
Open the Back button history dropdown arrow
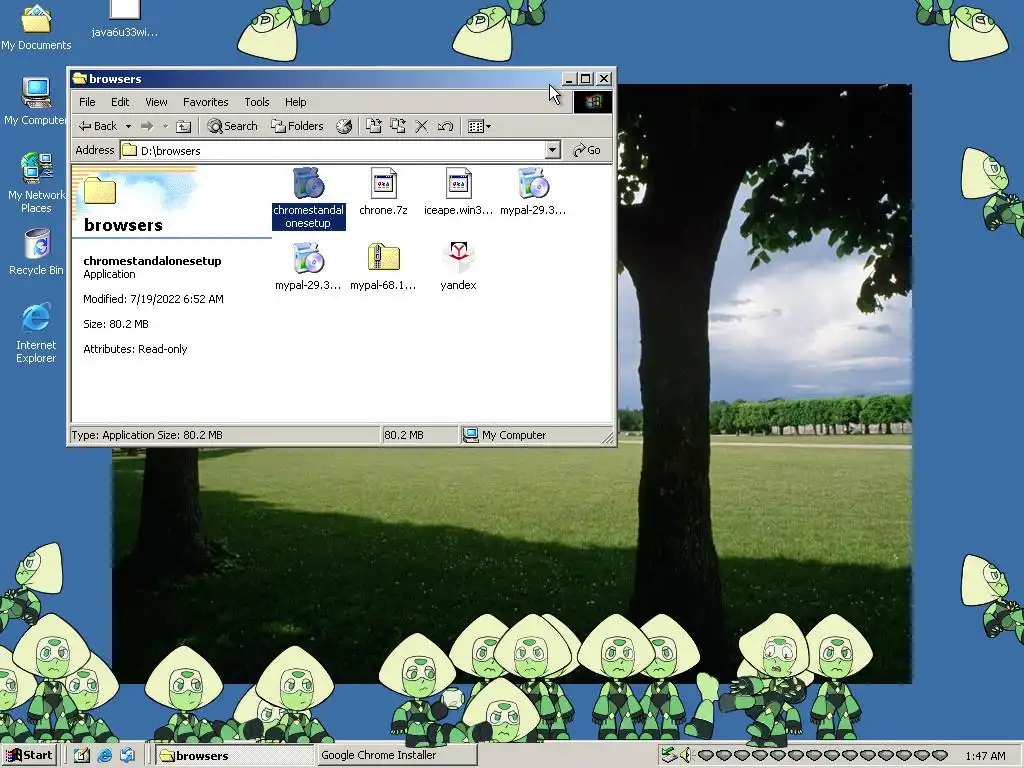coord(129,126)
